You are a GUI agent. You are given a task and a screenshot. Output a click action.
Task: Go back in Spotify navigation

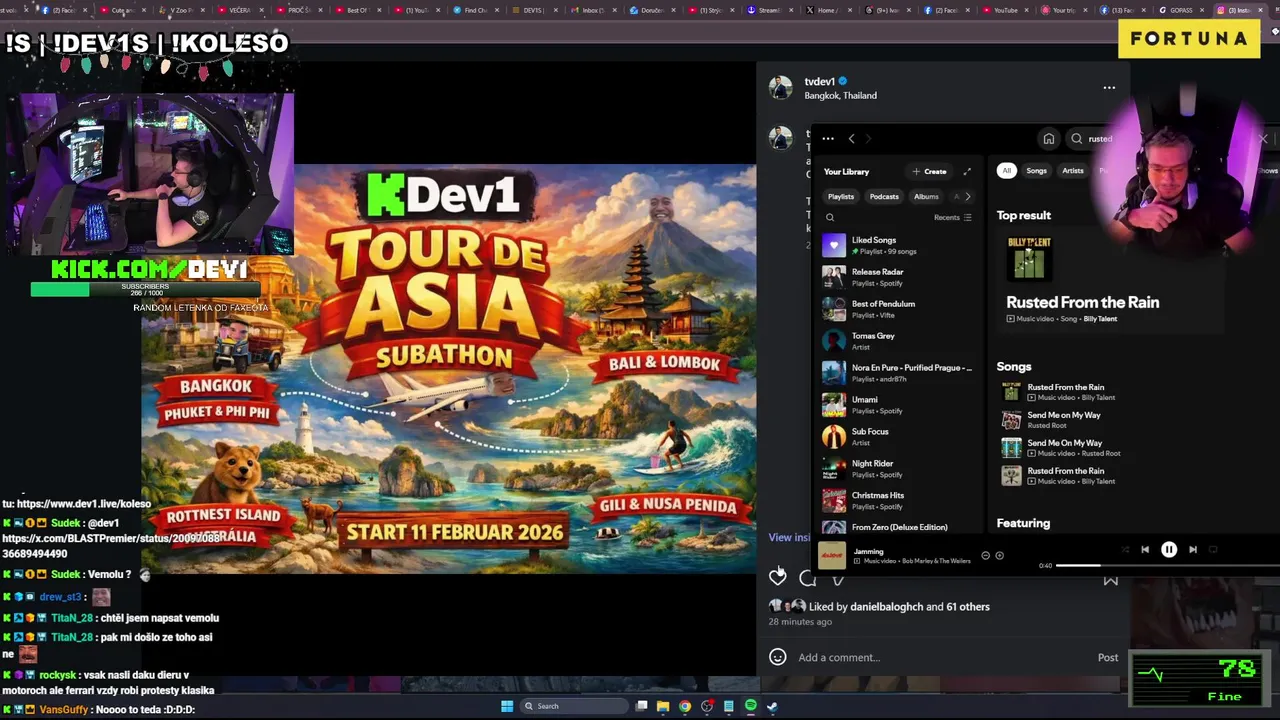tap(851, 139)
